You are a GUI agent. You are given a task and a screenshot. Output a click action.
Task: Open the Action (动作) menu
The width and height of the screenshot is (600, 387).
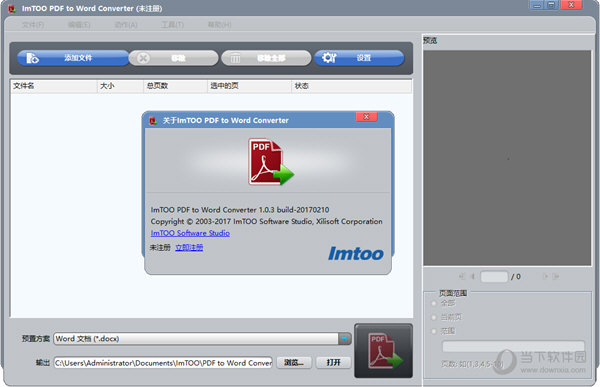126,25
